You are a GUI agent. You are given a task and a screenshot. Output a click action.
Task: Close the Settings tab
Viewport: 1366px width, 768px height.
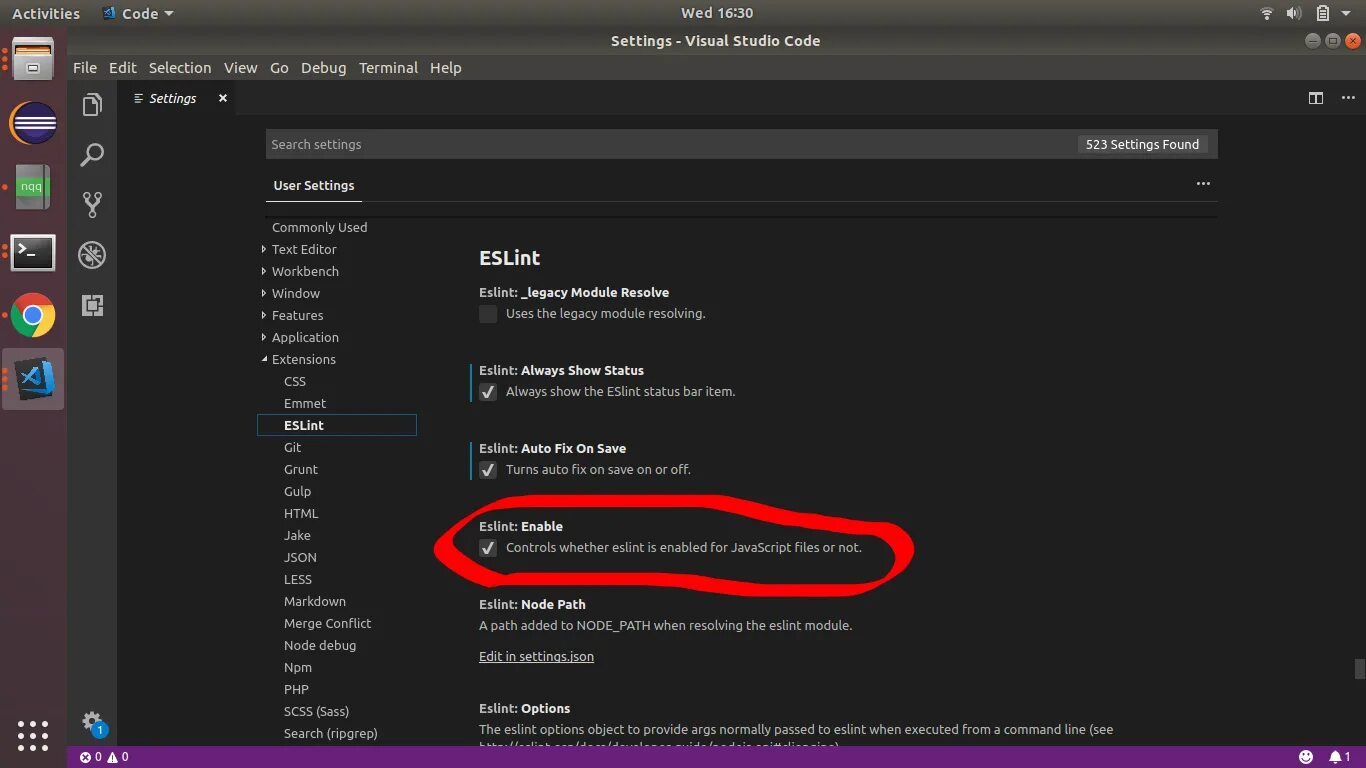[x=223, y=98]
